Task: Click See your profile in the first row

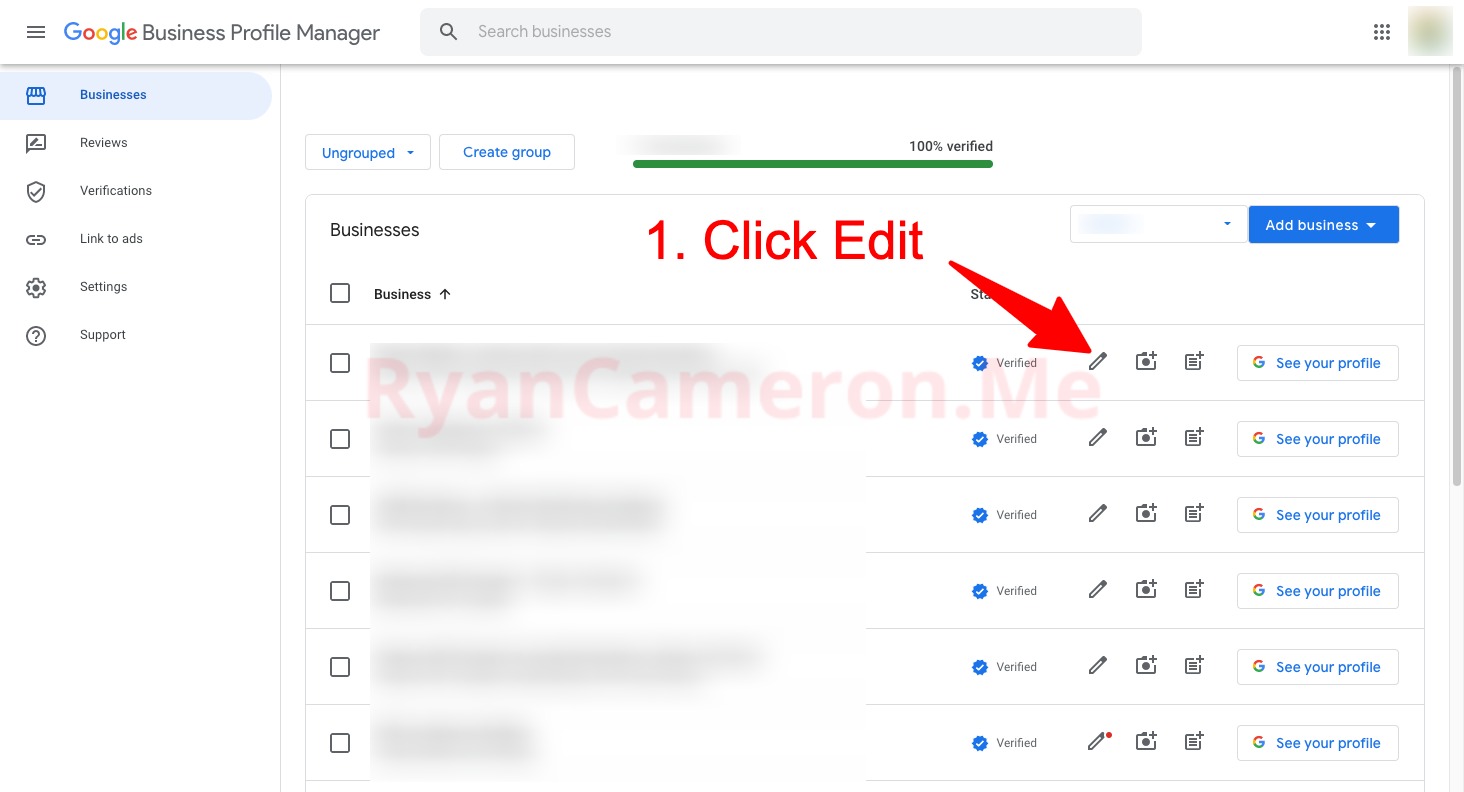Action: tap(1317, 363)
